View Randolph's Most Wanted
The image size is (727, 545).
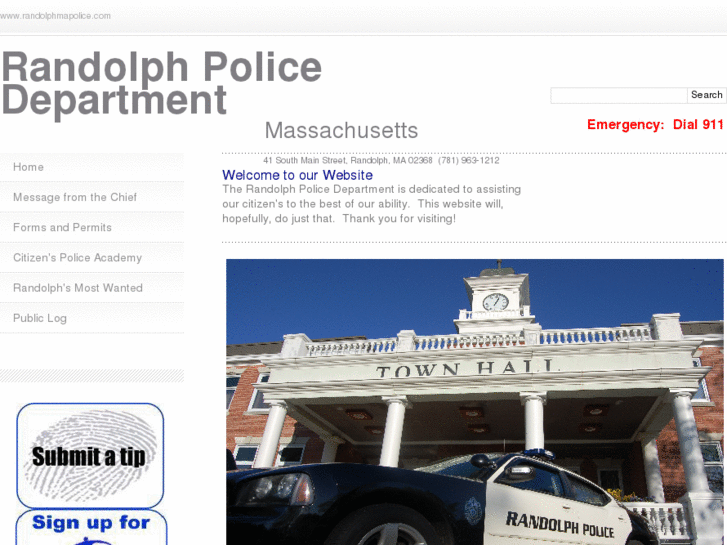(x=92, y=288)
